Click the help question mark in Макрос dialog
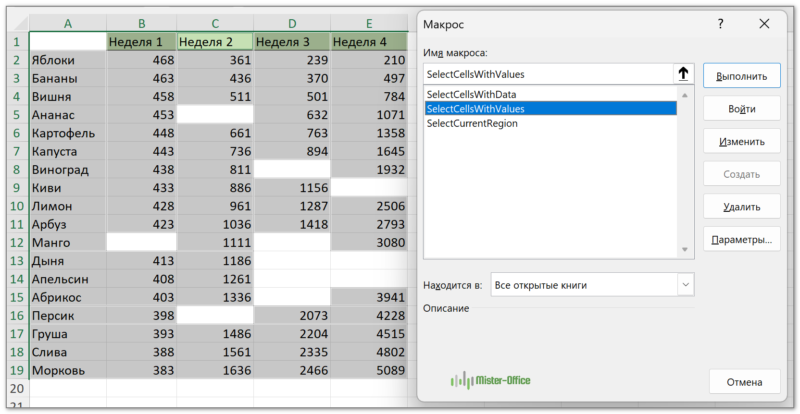Screen dimensions: 800x414 pyautogui.click(x=720, y=24)
